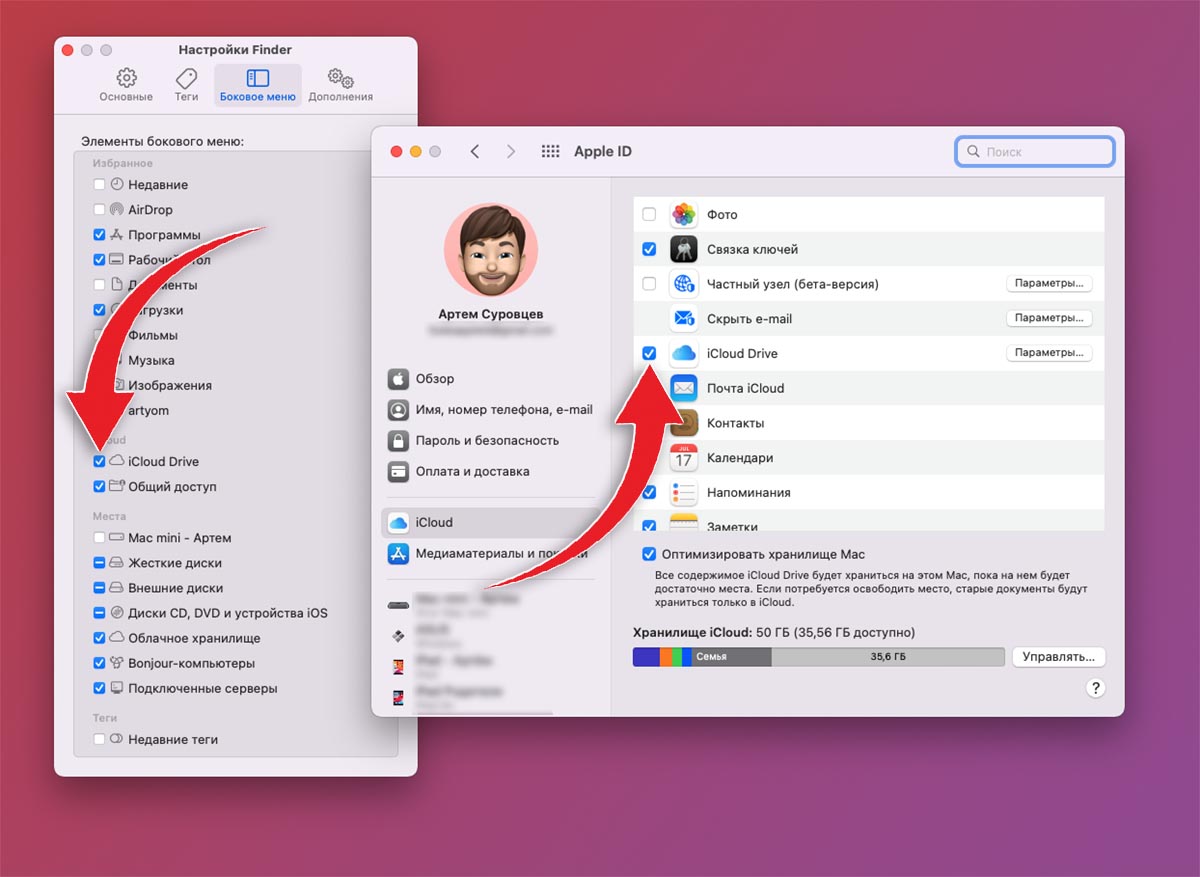Open Параметры for Частный узел

point(1048,284)
